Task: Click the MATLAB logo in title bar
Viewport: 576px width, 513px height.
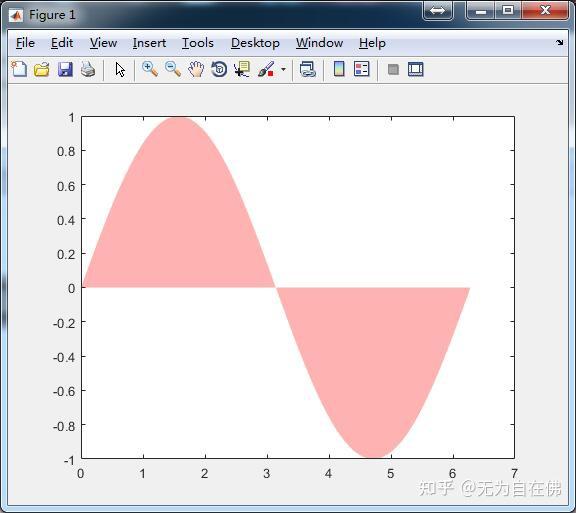Action: tap(16, 15)
